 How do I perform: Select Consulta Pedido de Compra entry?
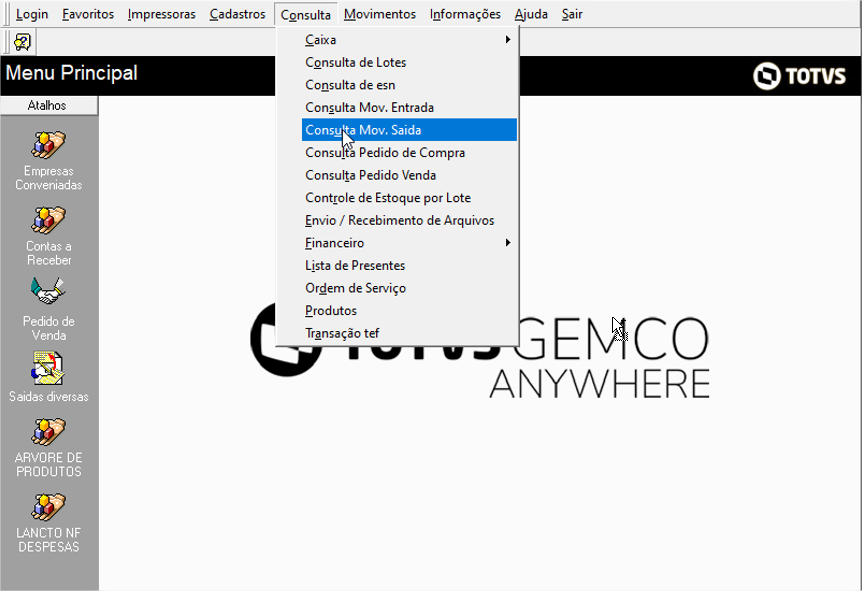point(409,152)
